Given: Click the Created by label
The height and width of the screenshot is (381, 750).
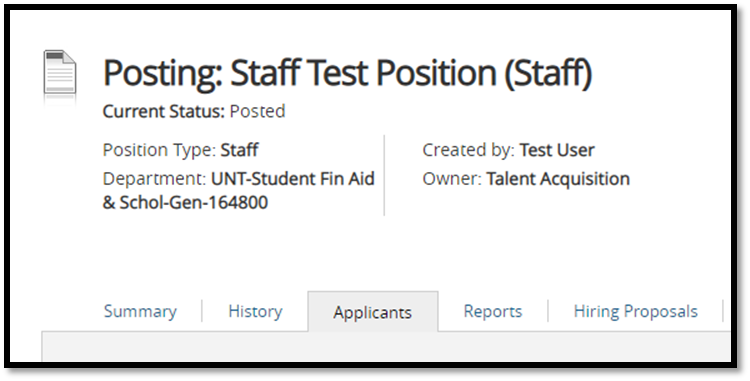Looking at the screenshot, I should [x=468, y=150].
